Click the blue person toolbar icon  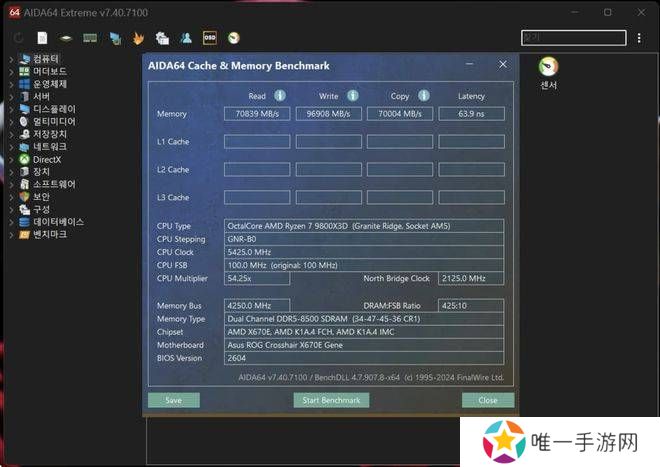[186, 38]
